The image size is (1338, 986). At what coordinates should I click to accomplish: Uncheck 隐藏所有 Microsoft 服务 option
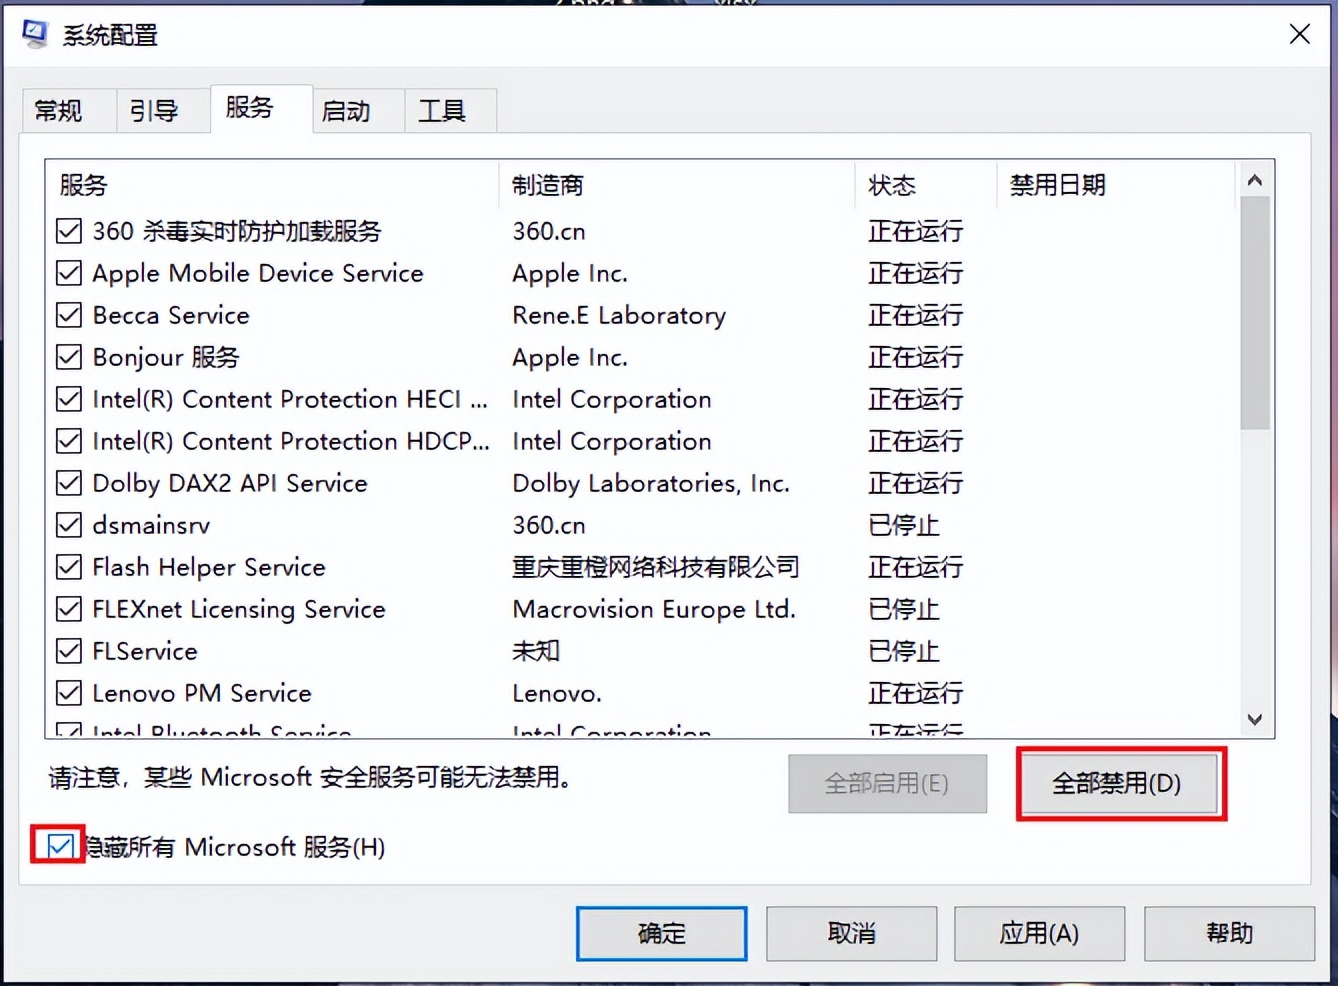57,846
